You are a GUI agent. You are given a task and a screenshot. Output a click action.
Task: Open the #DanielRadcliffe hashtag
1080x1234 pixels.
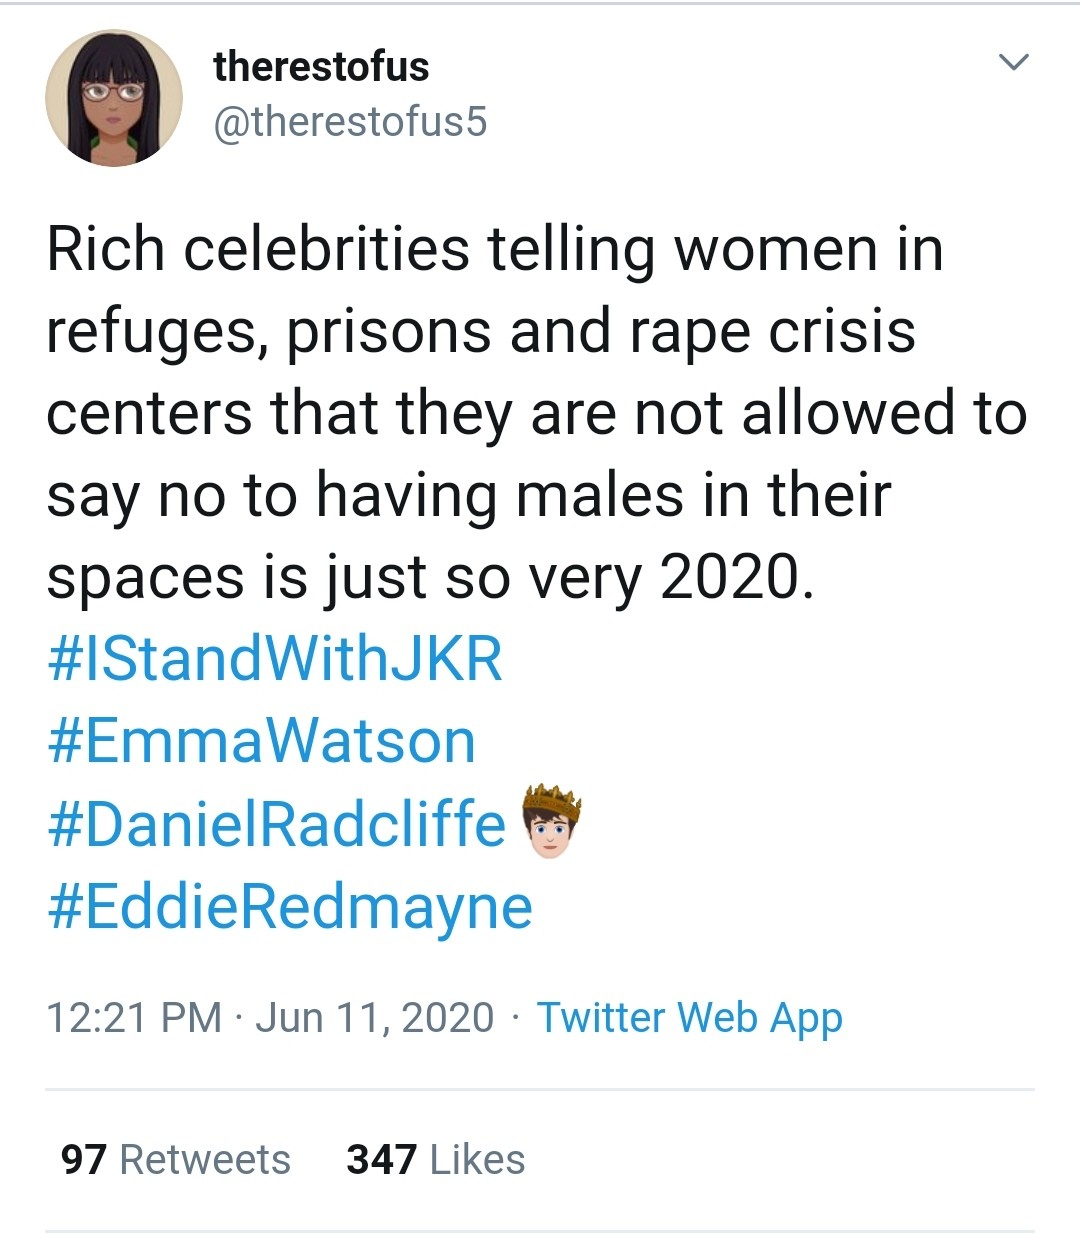(276, 824)
